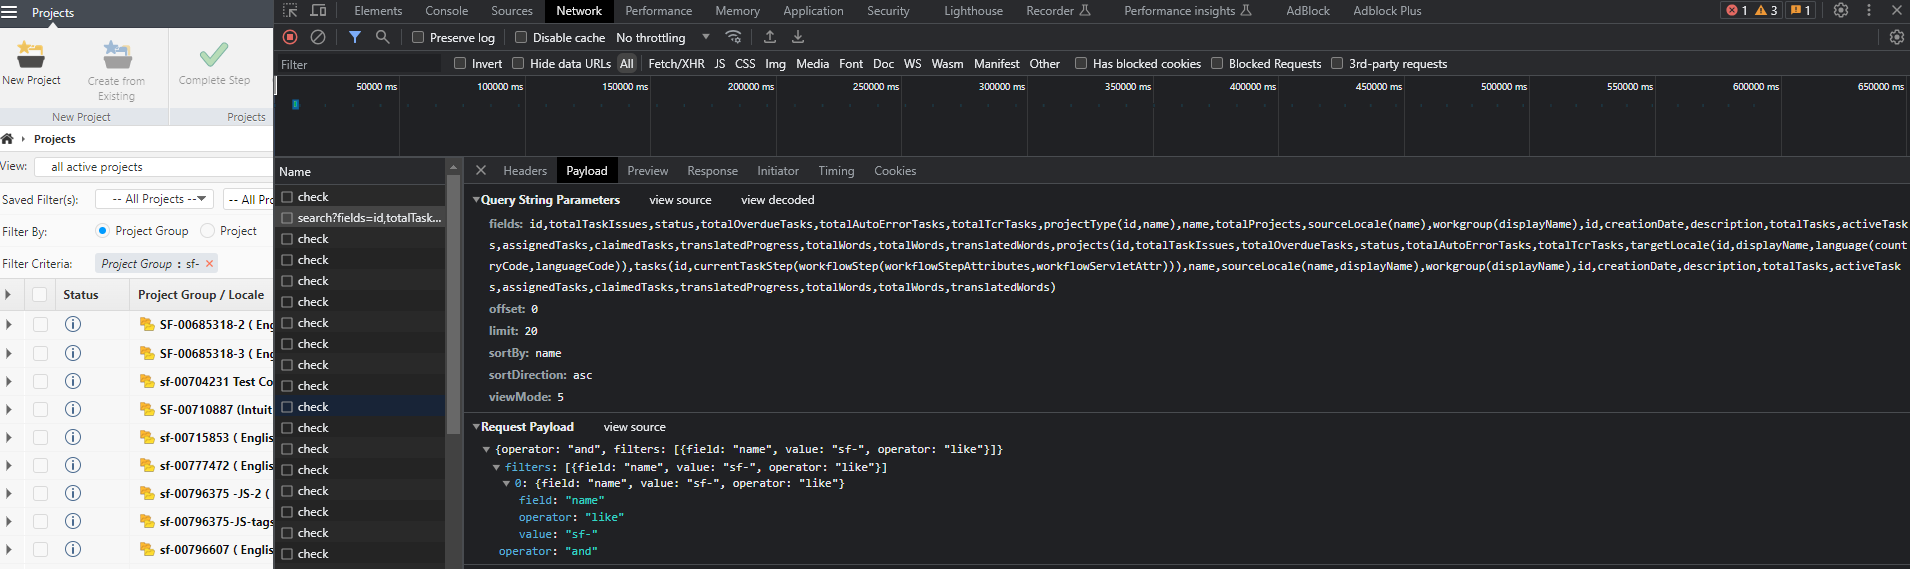
Task: Enable Preserve log checkbox
Action: pos(418,37)
